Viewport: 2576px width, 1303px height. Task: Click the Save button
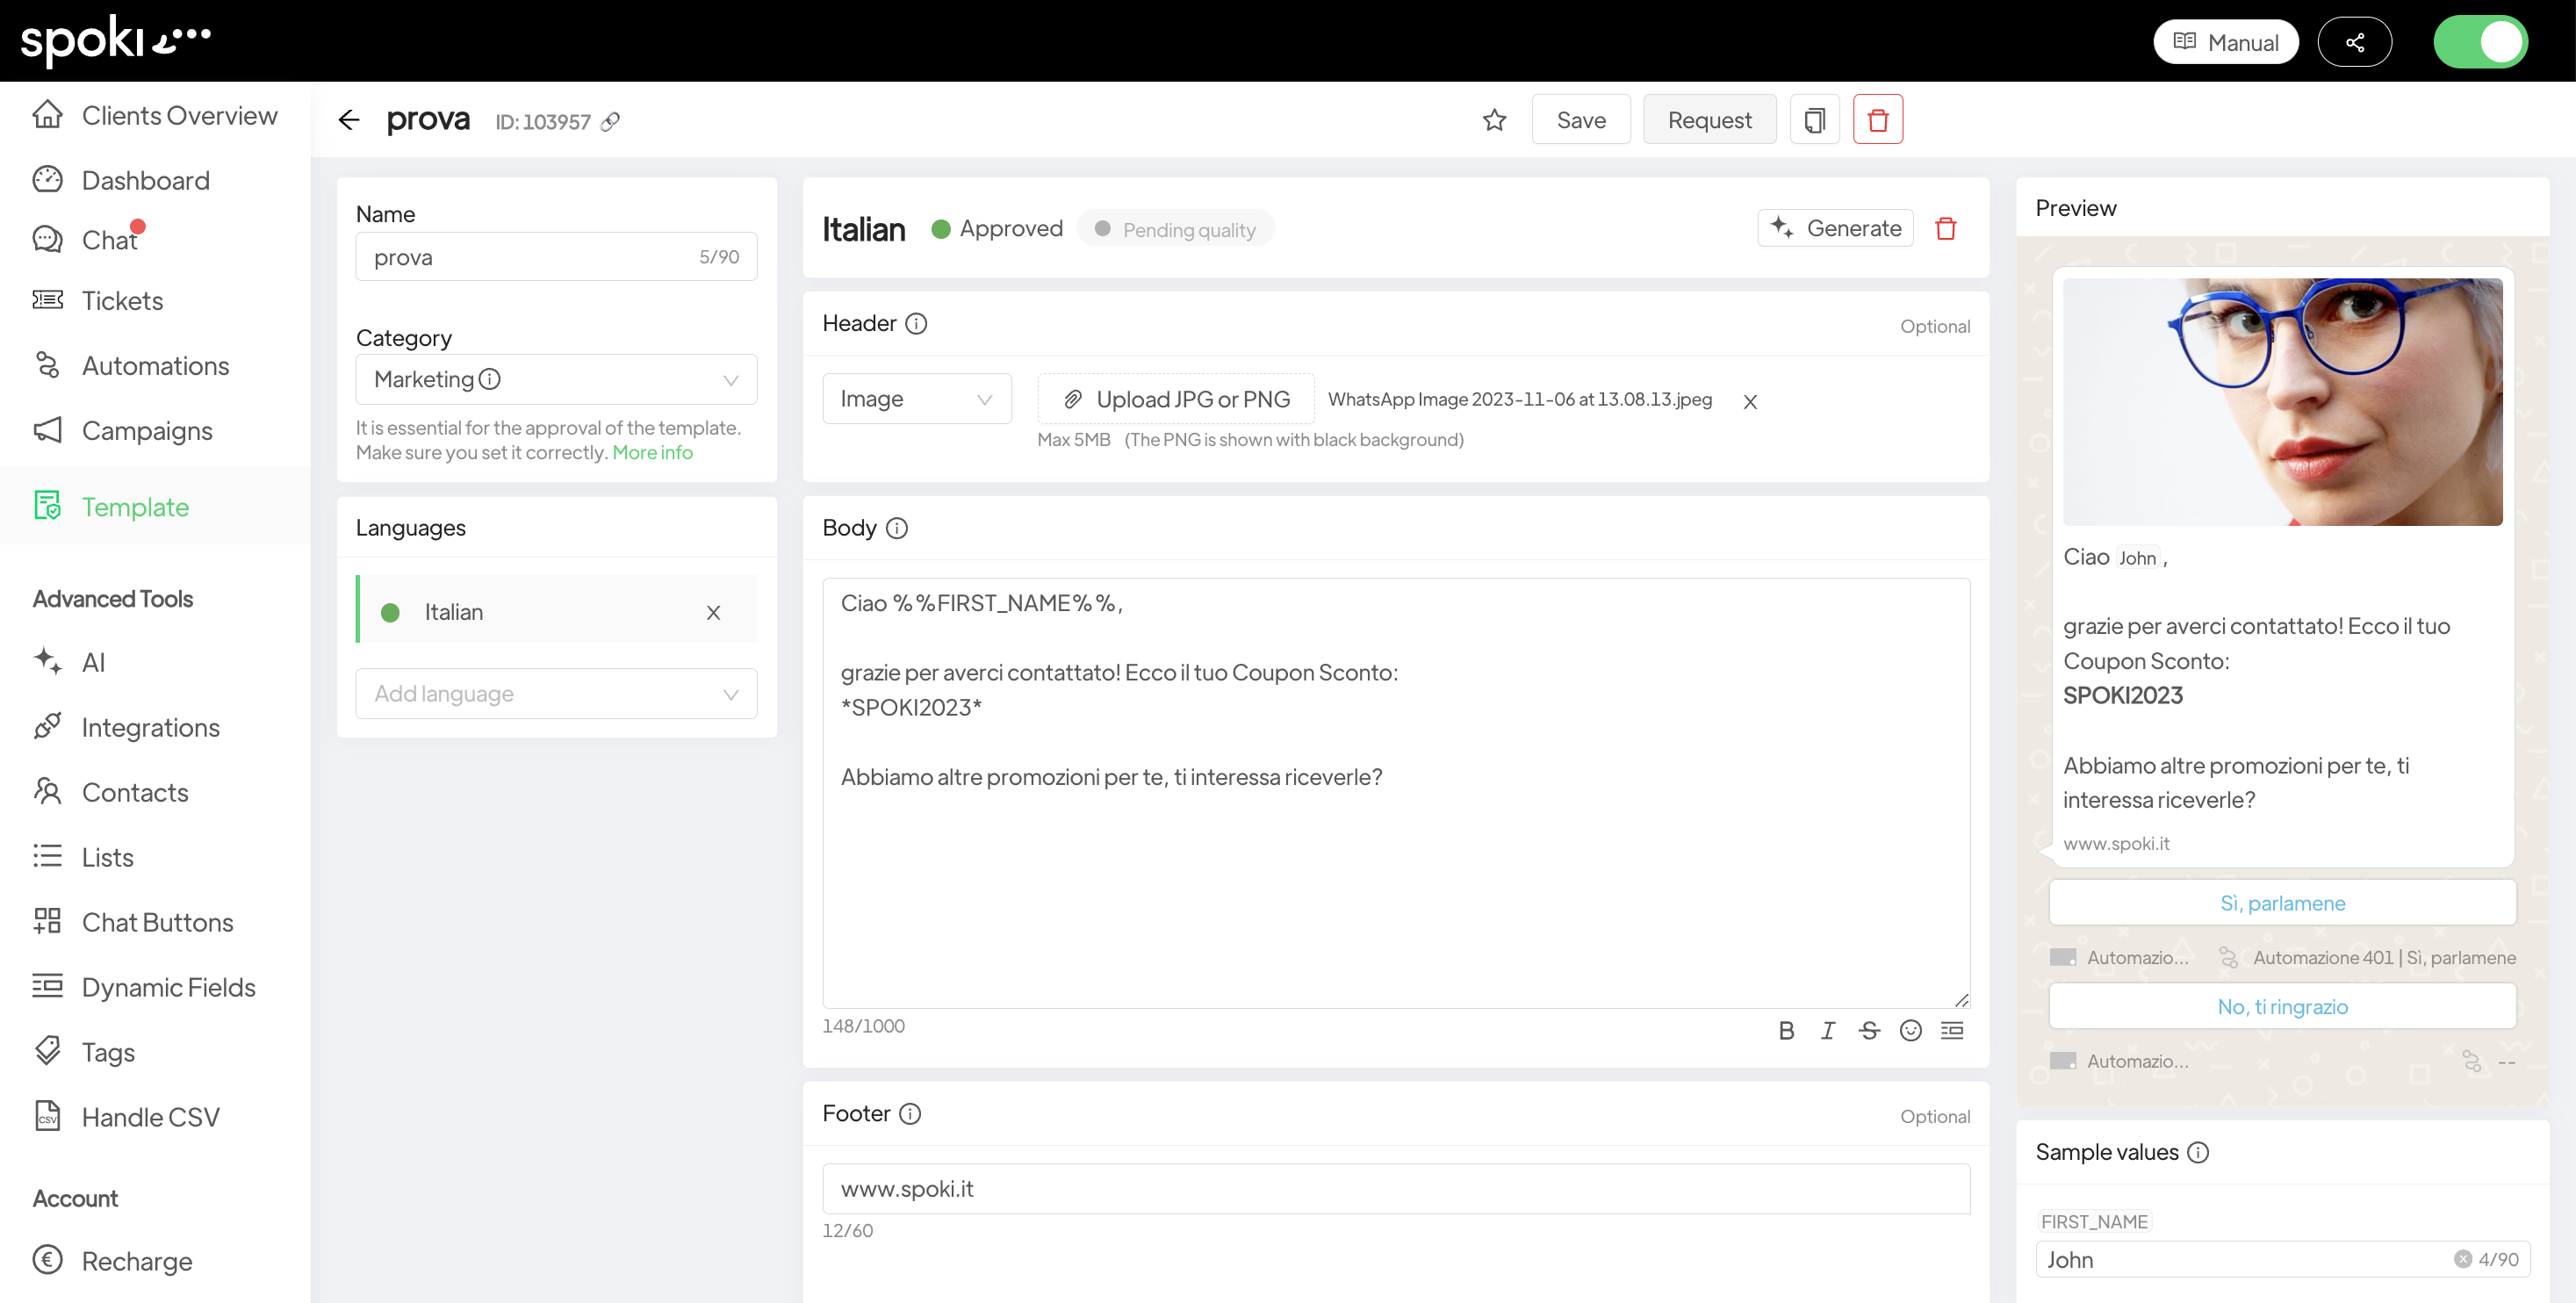pos(1580,120)
